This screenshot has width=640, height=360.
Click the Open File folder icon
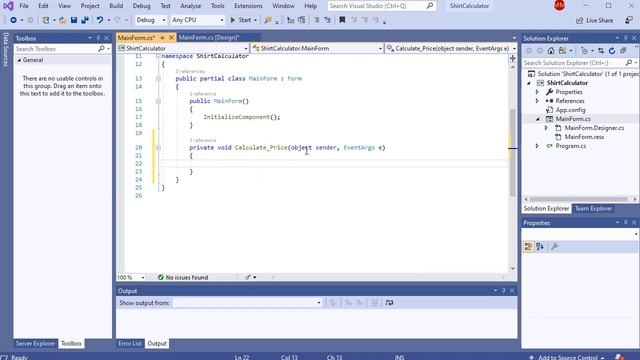[62, 20]
